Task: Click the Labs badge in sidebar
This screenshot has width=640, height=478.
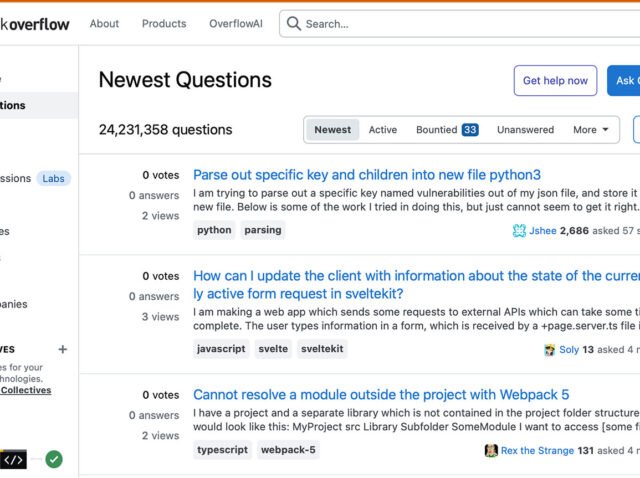Action: coord(53,179)
